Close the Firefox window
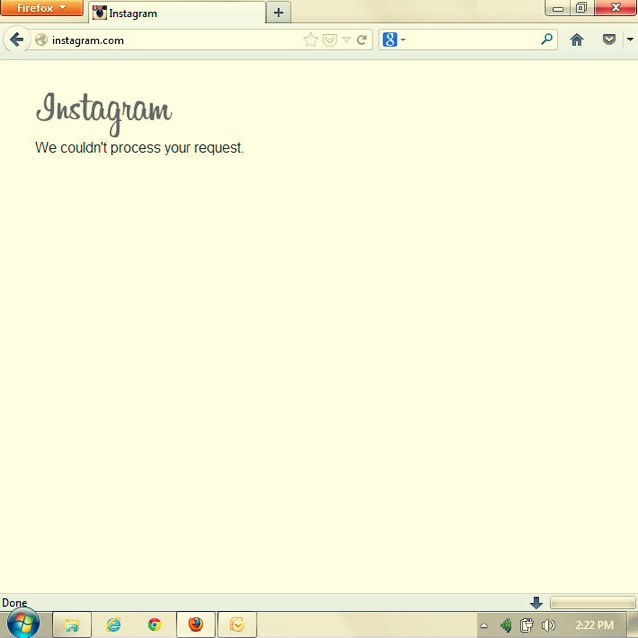 (616, 8)
